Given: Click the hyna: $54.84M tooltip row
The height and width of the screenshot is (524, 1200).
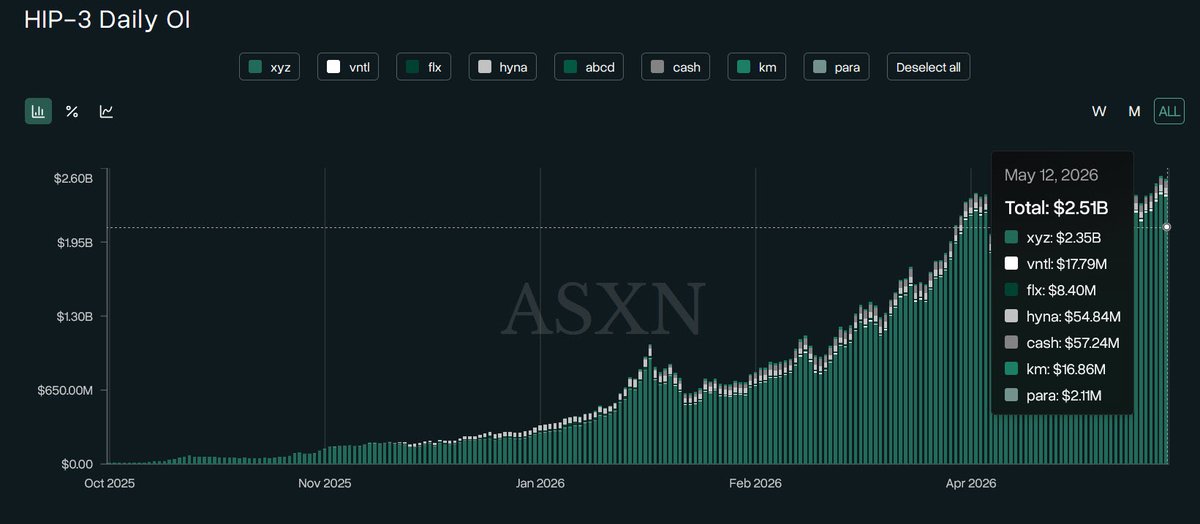Looking at the screenshot, I should (x=1062, y=316).
